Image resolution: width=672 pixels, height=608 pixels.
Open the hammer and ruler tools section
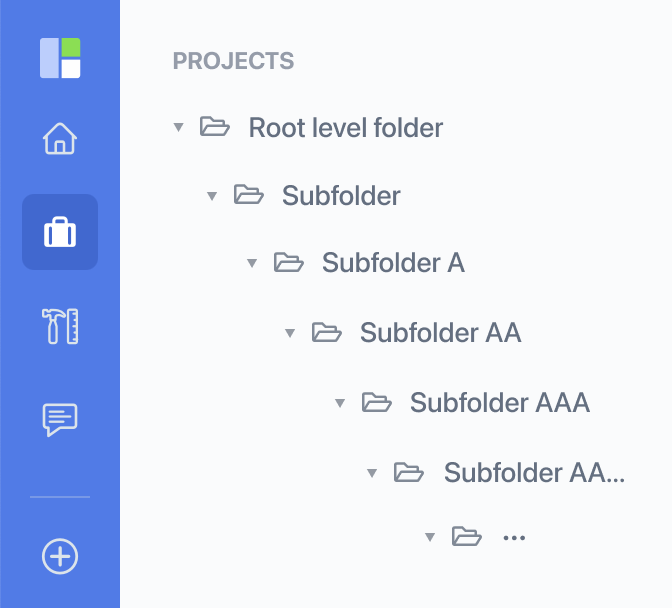click(60, 326)
